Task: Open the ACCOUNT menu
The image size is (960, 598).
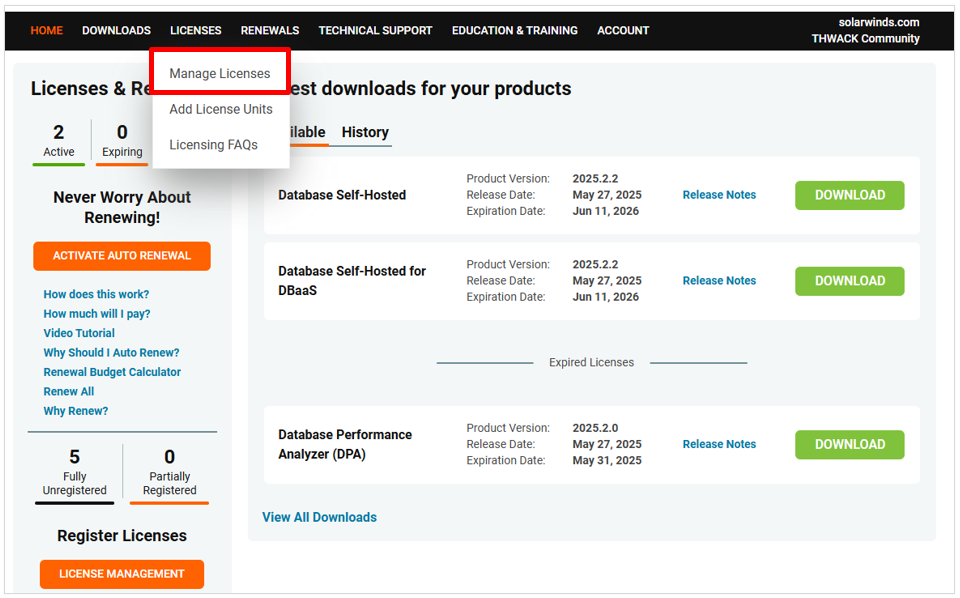Action: pyautogui.click(x=623, y=31)
